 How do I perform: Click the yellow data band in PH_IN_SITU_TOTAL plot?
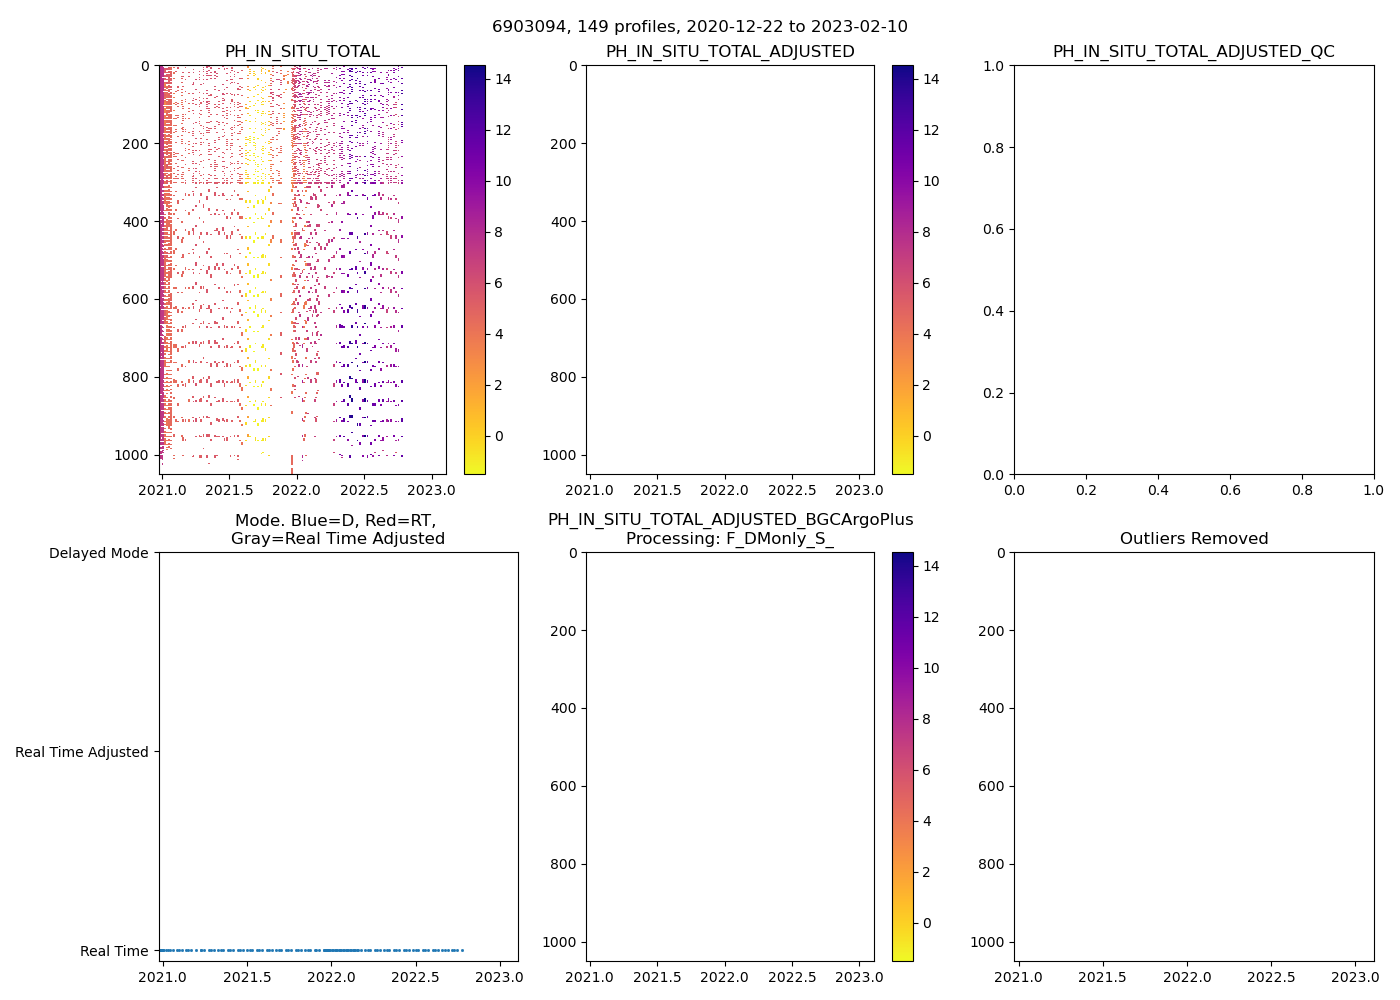[x=256, y=150]
